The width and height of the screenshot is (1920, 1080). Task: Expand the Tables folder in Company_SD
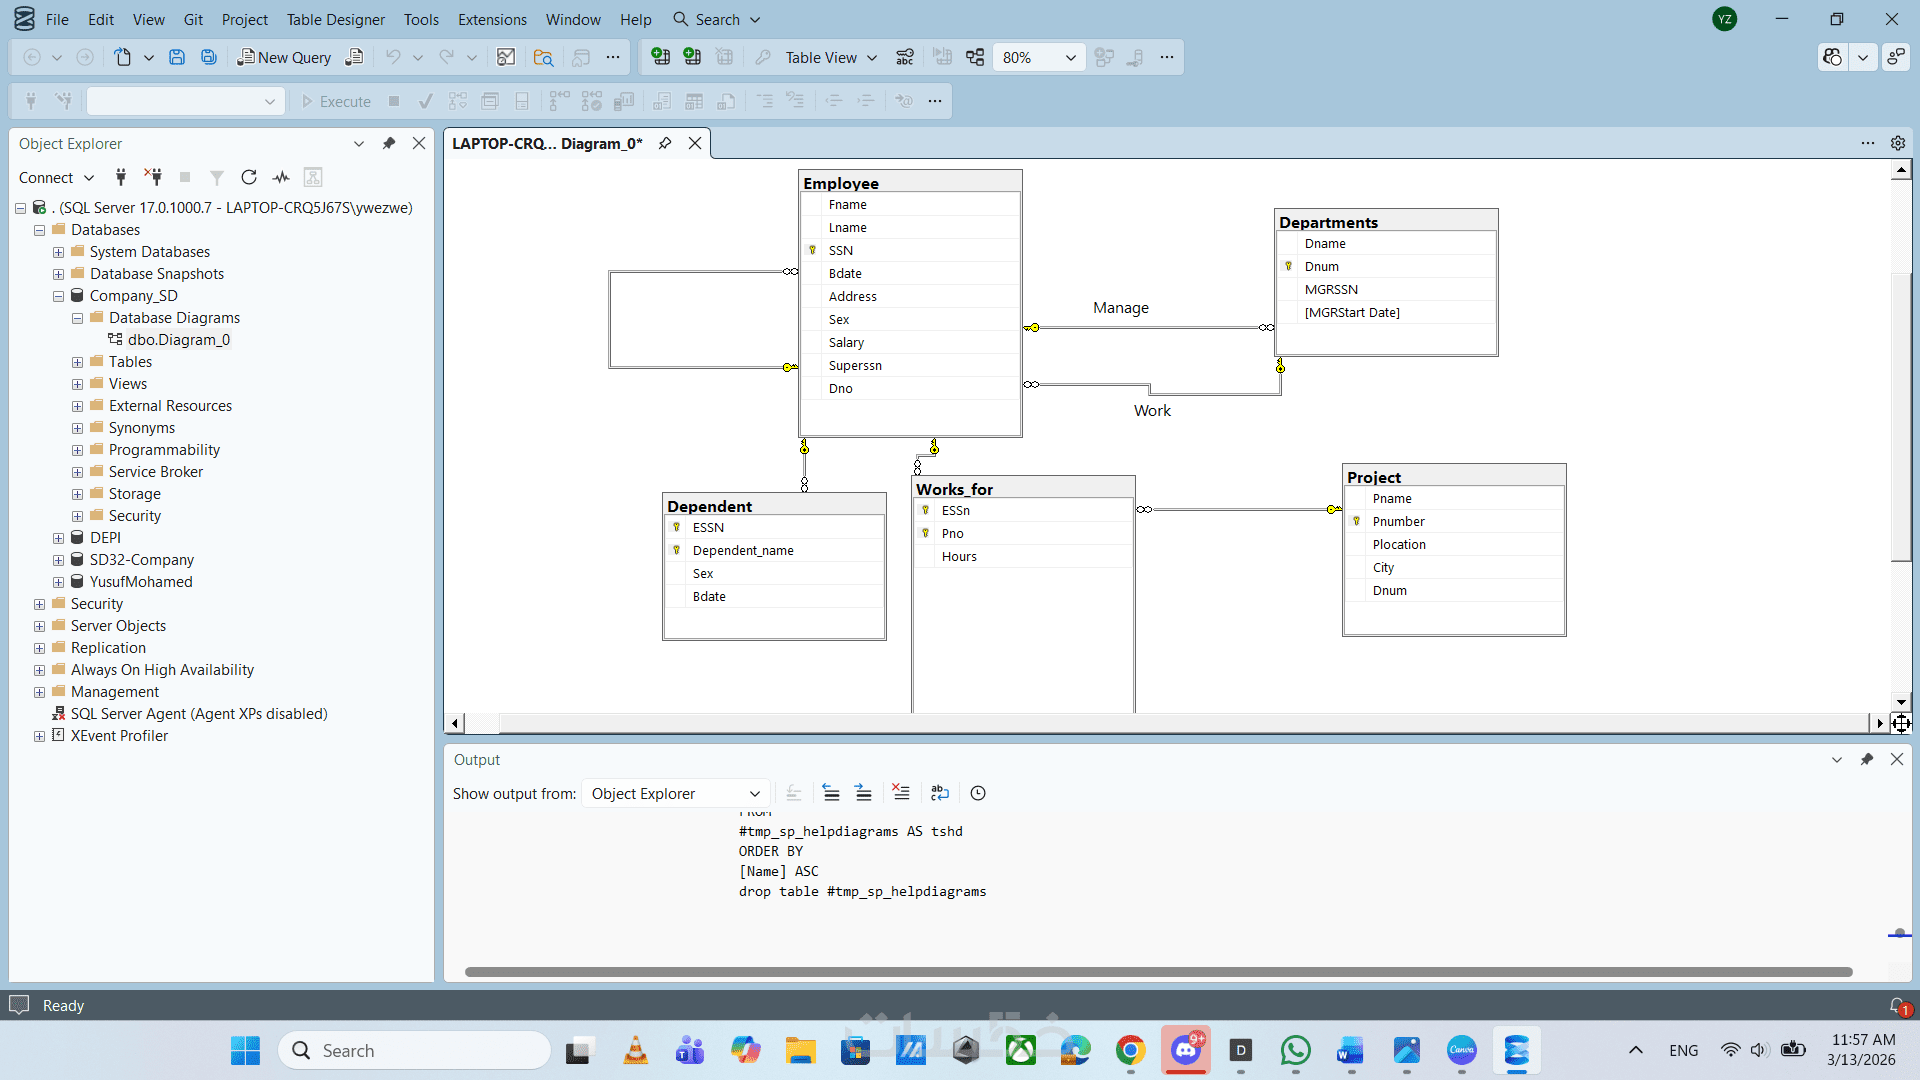click(x=77, y=362)
